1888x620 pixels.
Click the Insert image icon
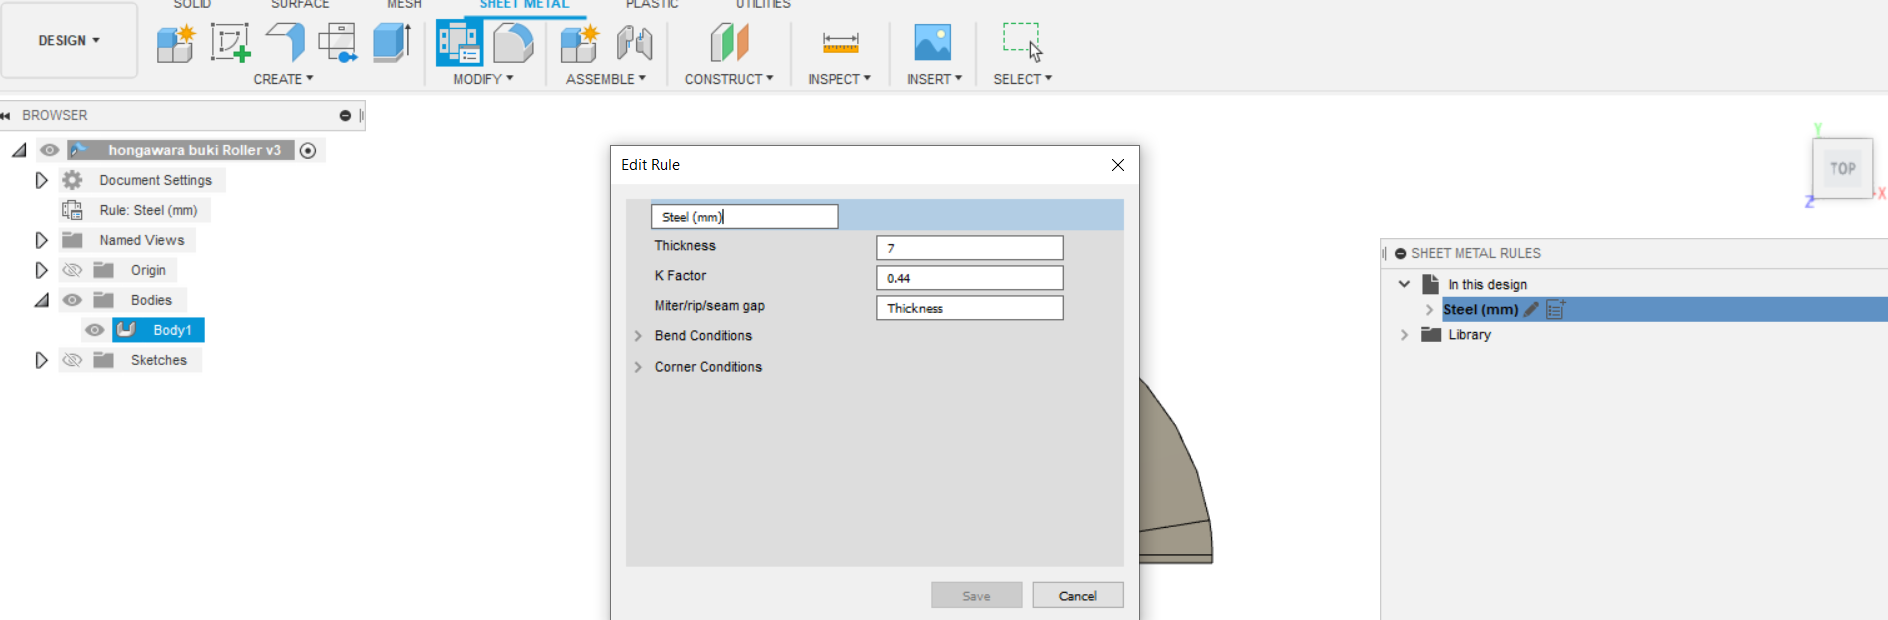(x=933, y=43)
